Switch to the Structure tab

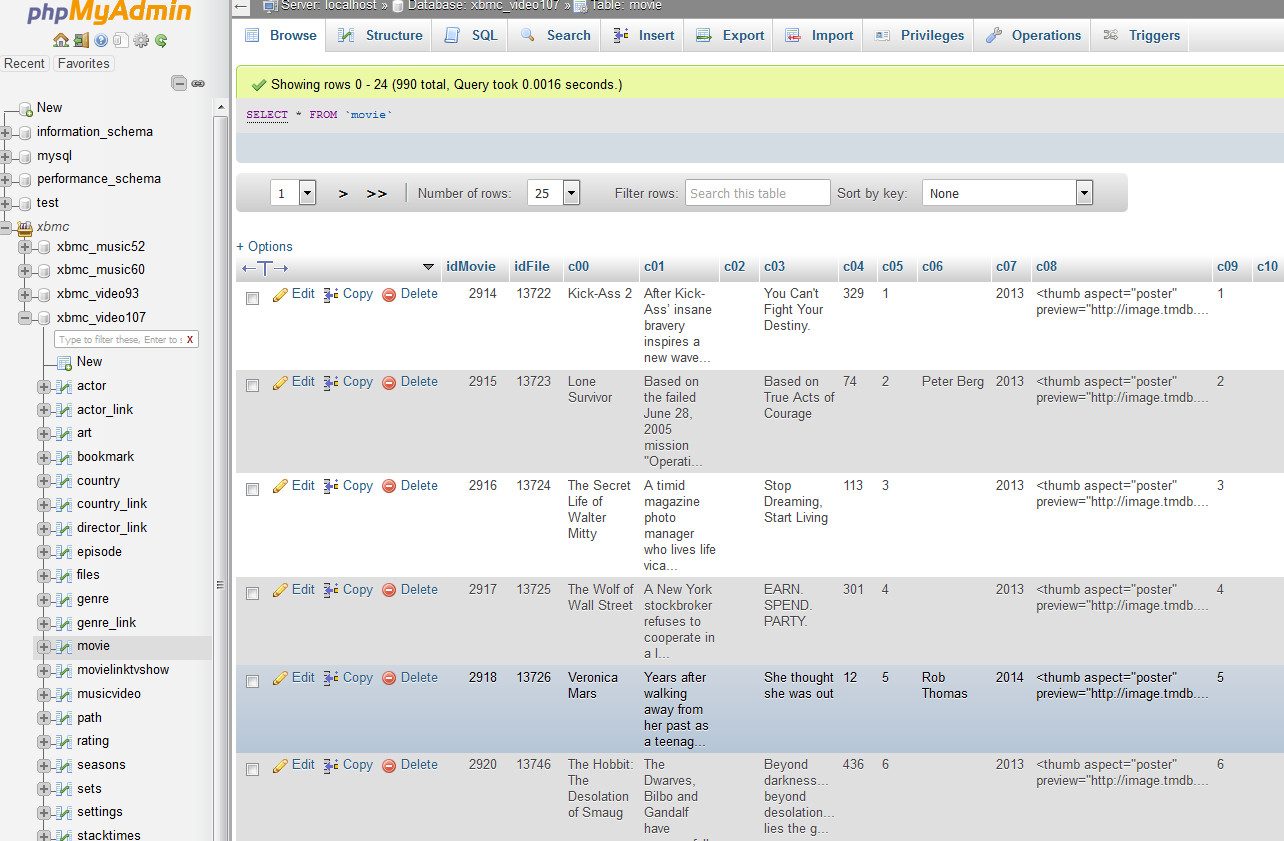tap(380, 35)
